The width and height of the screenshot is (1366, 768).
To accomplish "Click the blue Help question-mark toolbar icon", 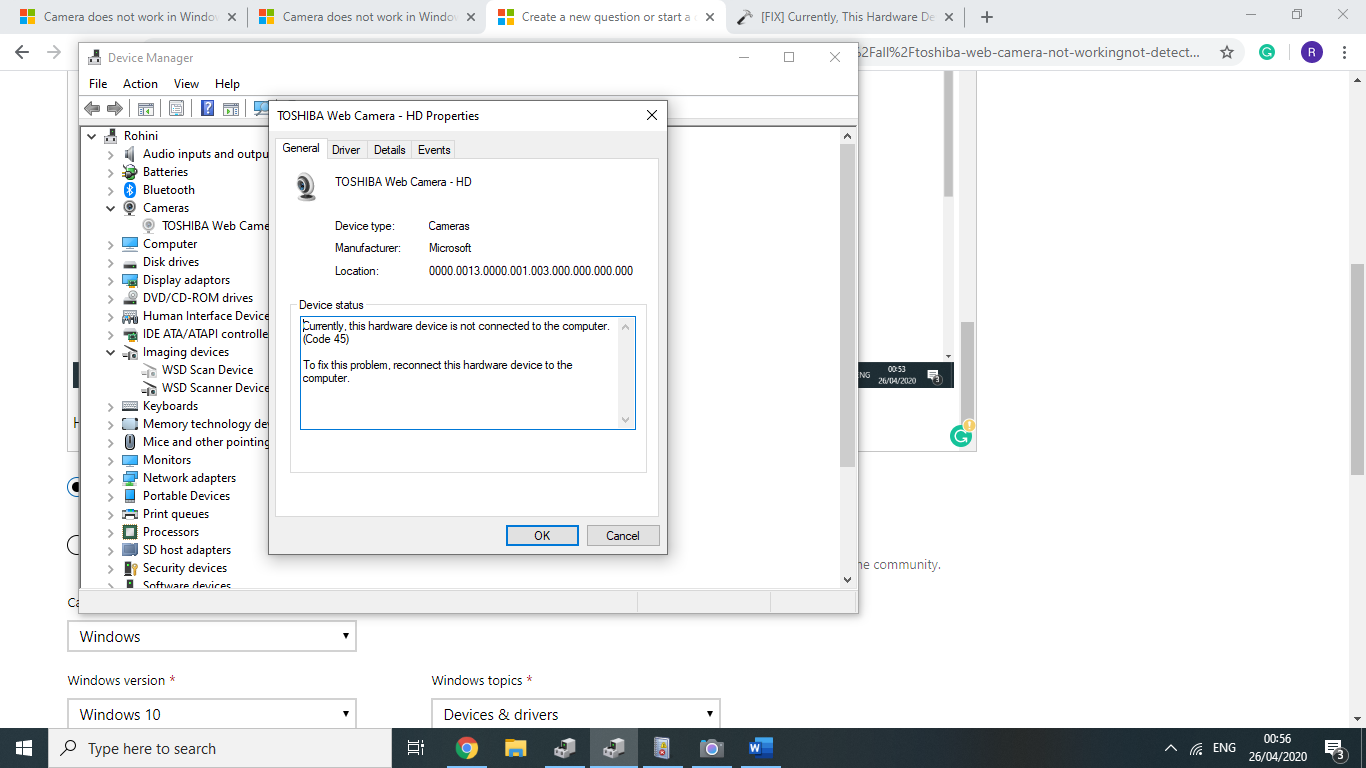I will coord(208,108).
